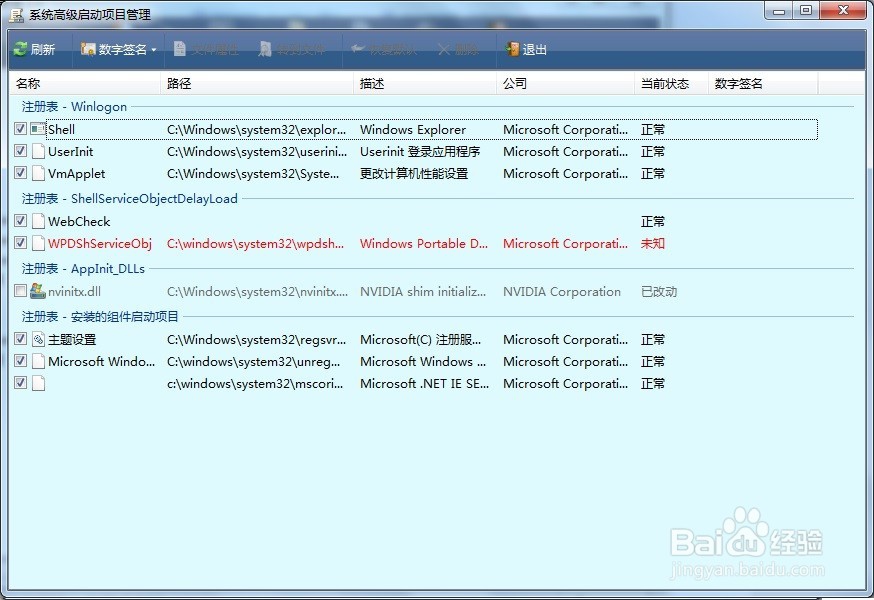Enable the nvinitx.dll checkbox
Viewport: 874px width, 600px height.
pyautogui.click(x=21, y=291)
